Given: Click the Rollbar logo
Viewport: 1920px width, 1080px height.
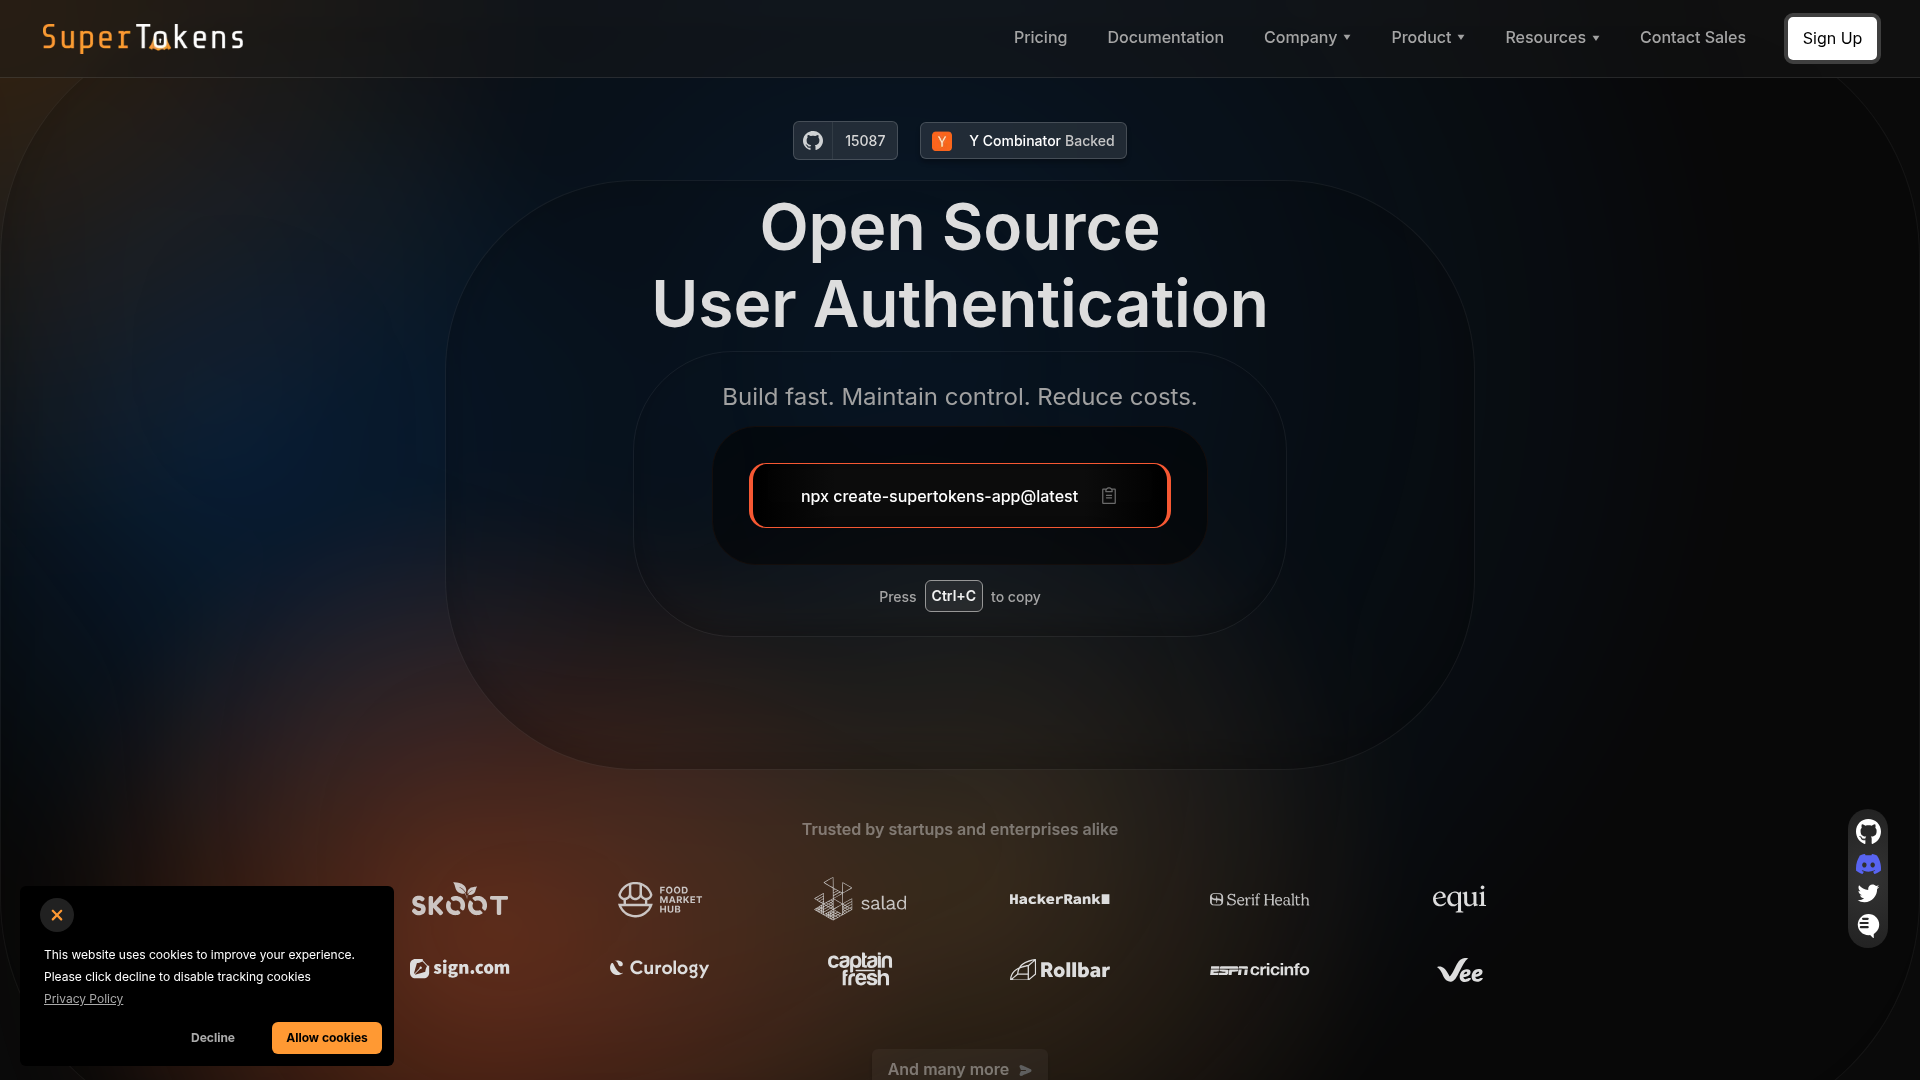Looking at the screenshot, I should click(x=1060, y=970).
